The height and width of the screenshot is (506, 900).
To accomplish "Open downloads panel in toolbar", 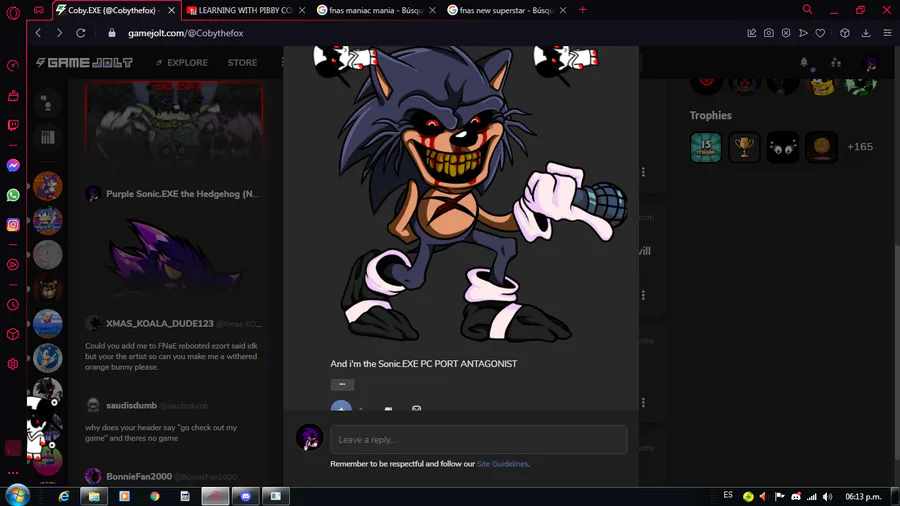I will point(866,33).
